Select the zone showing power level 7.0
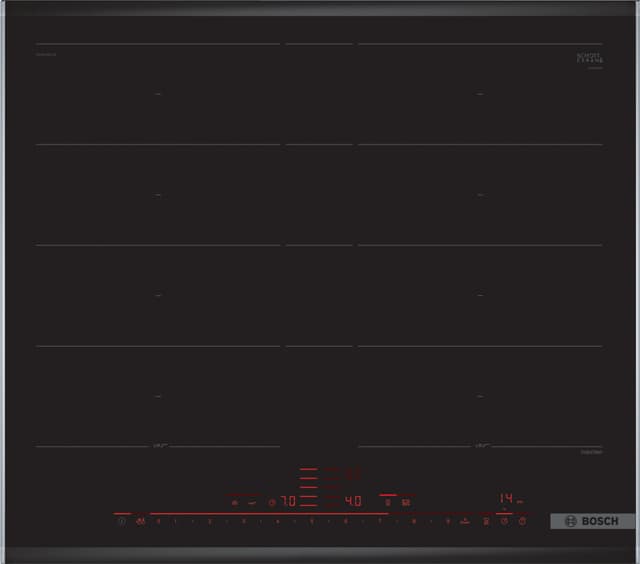This screenshot has width=640, height=564. point(287,501)
